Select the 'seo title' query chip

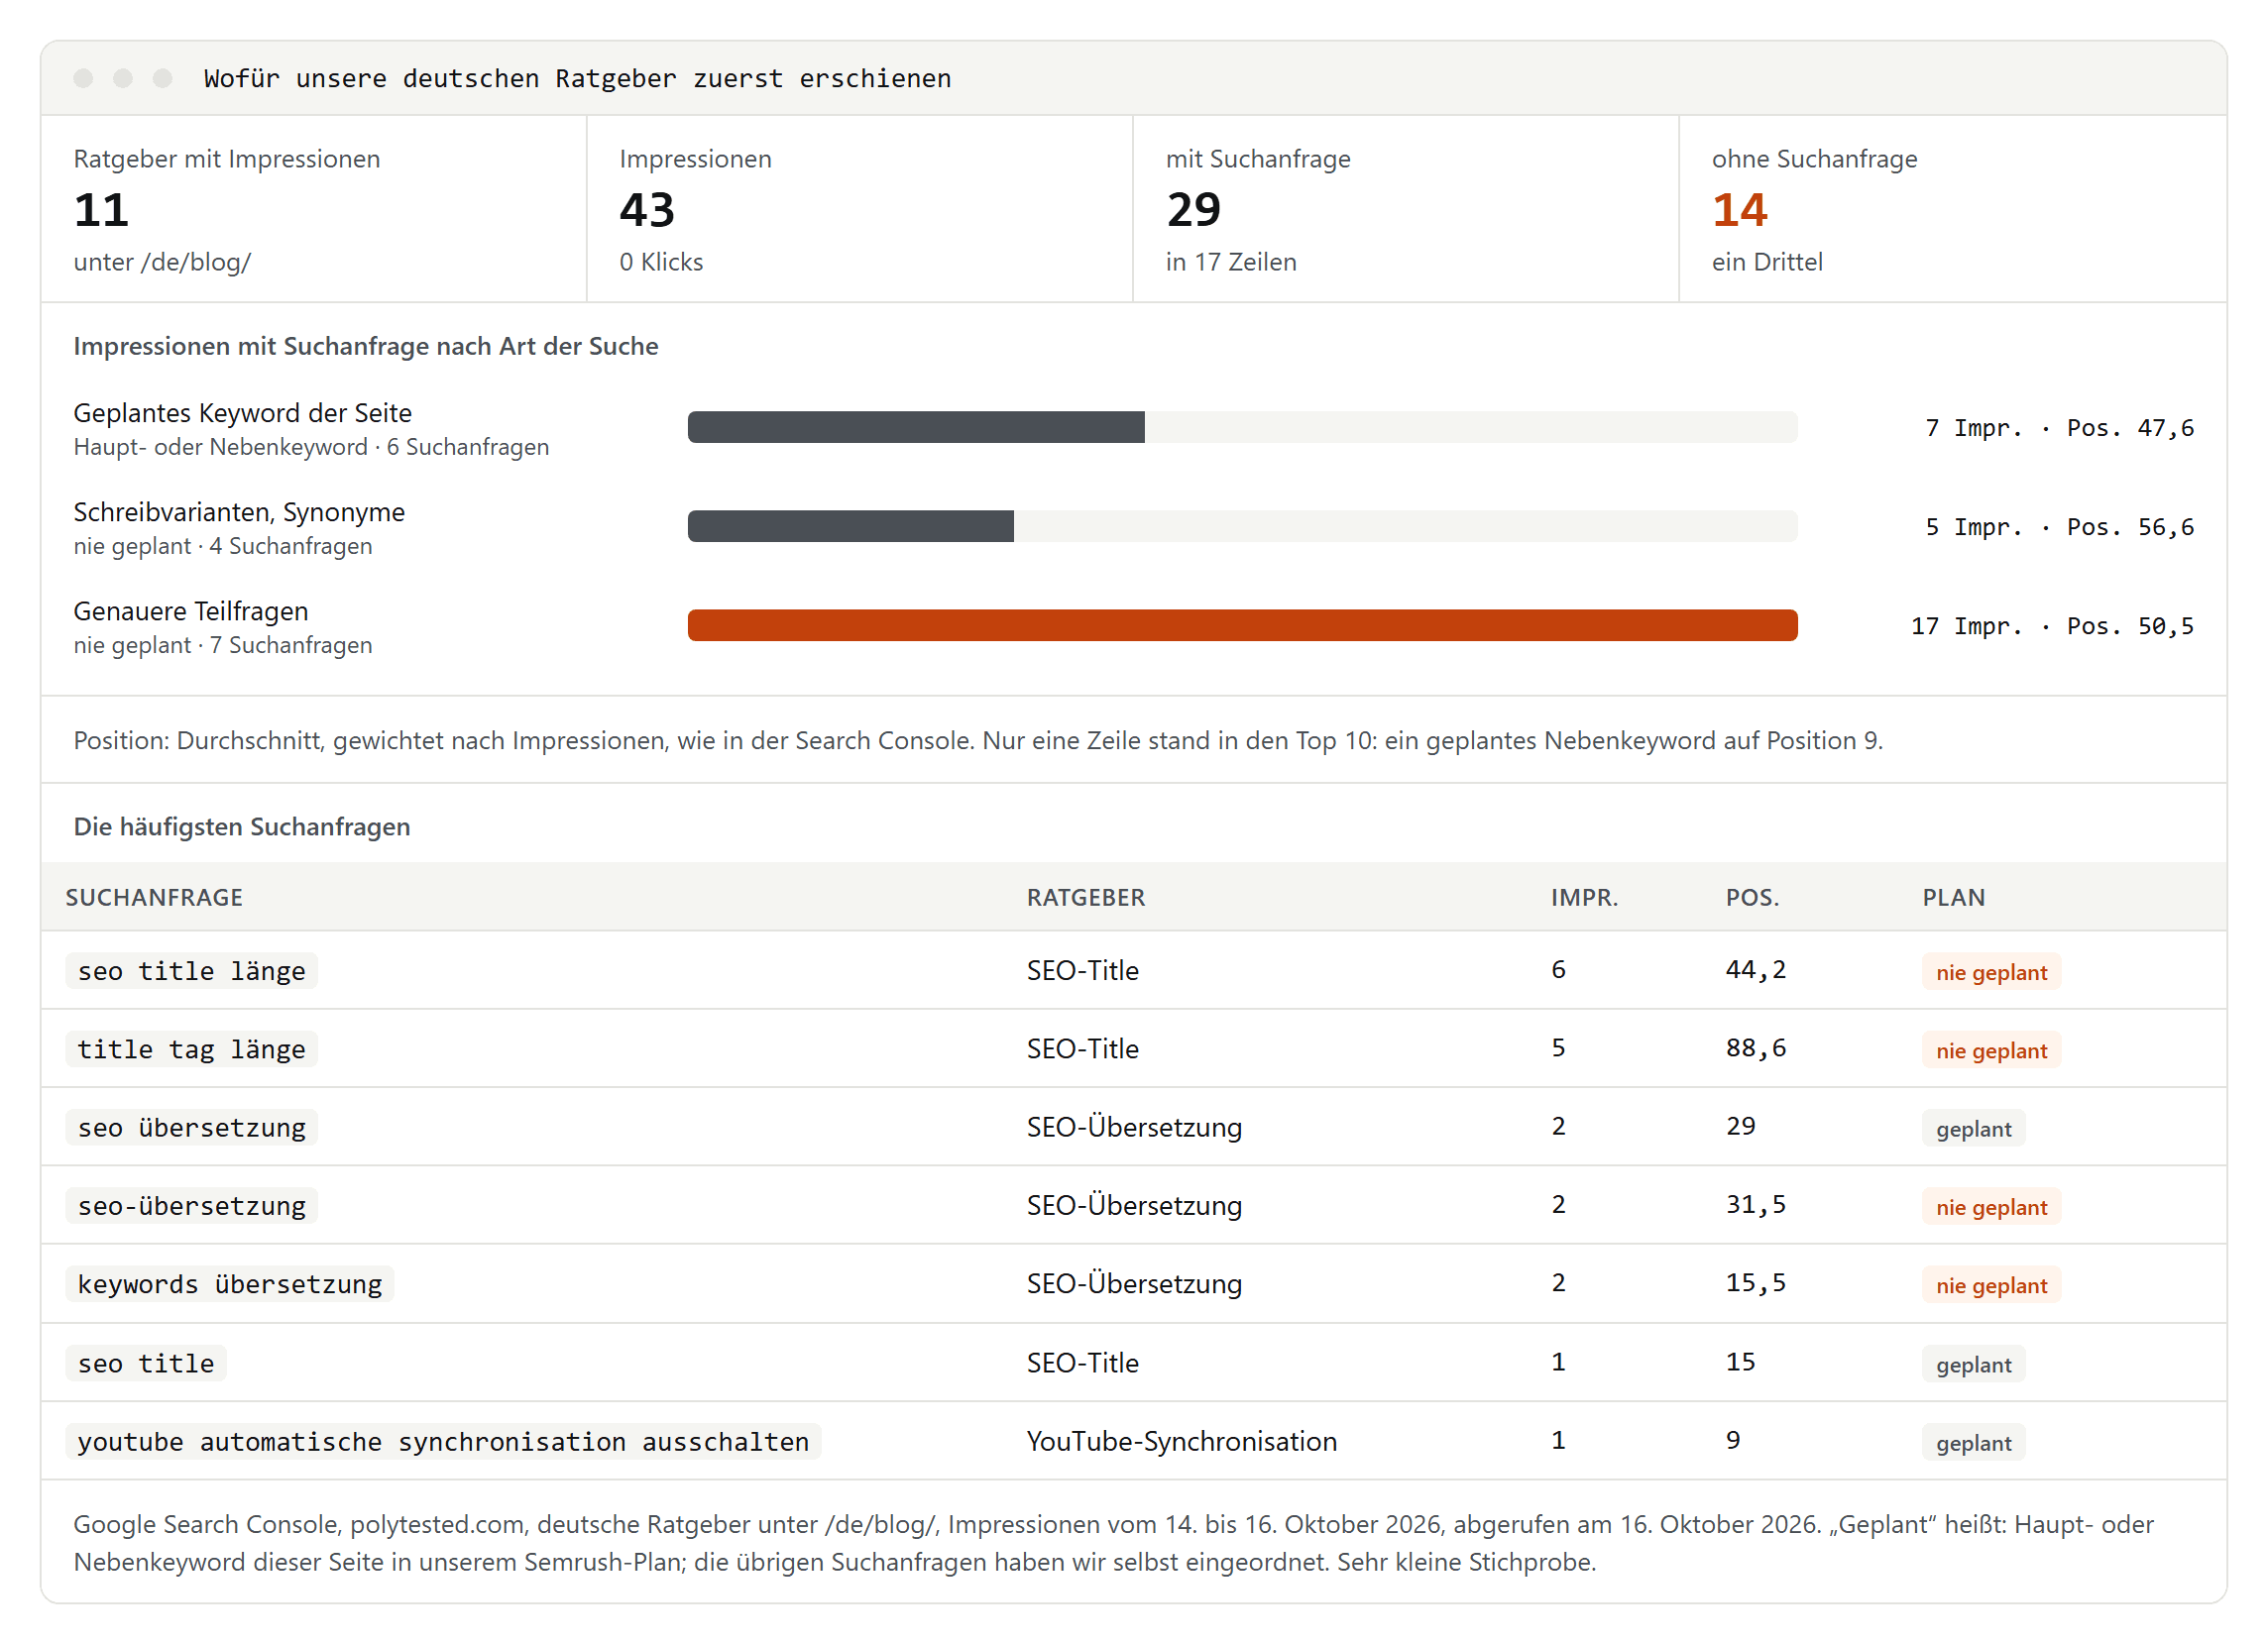click(146, 1363)
